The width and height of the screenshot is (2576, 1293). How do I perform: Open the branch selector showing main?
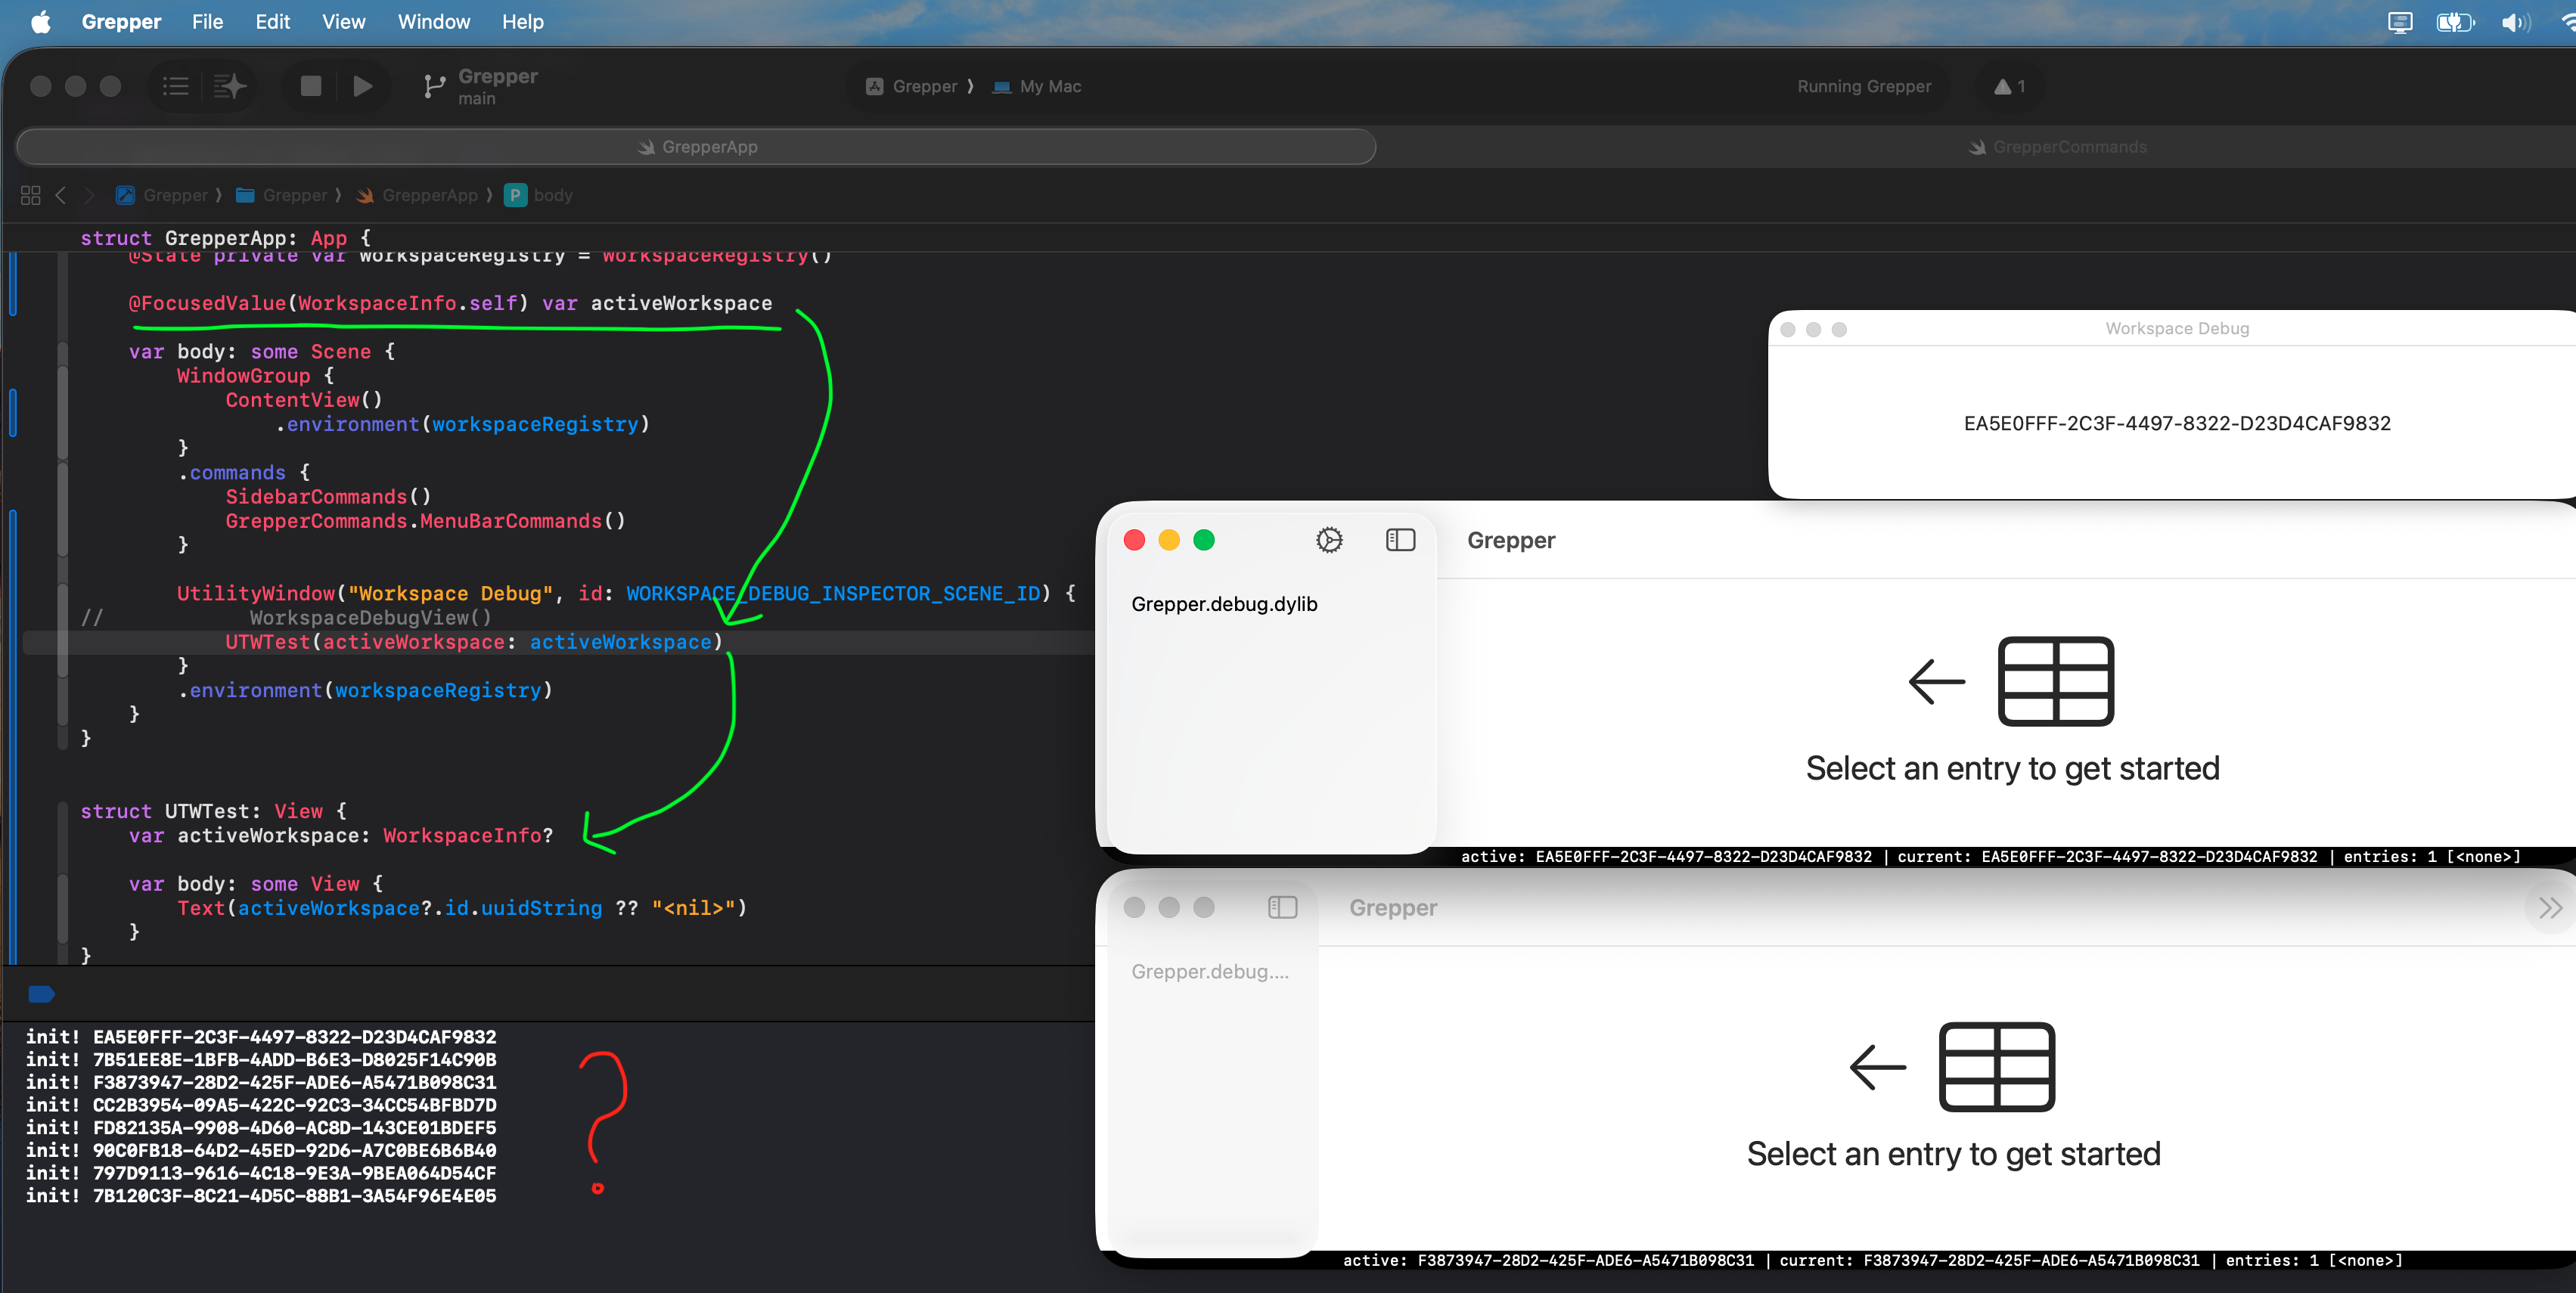(481, 87)
